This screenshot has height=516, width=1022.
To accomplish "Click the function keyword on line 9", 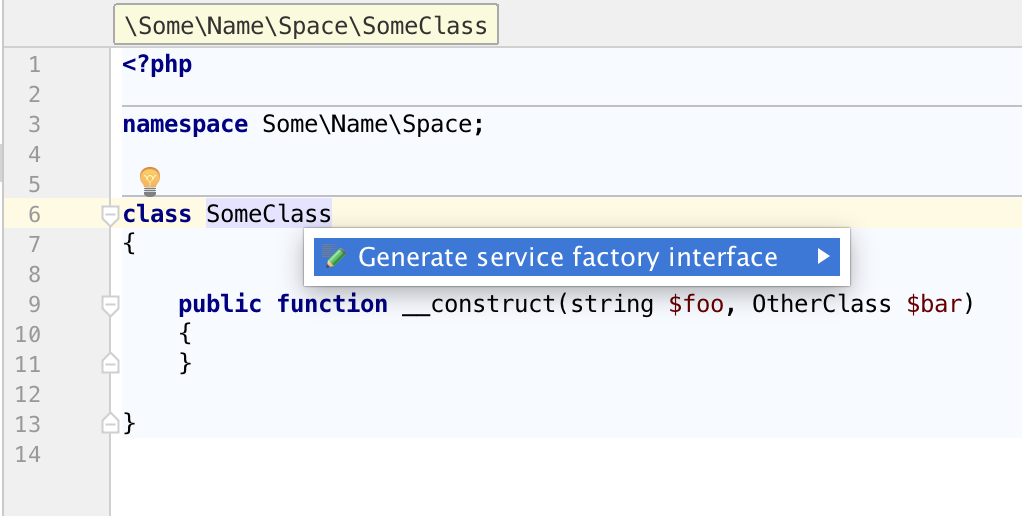I will (332, 304).
